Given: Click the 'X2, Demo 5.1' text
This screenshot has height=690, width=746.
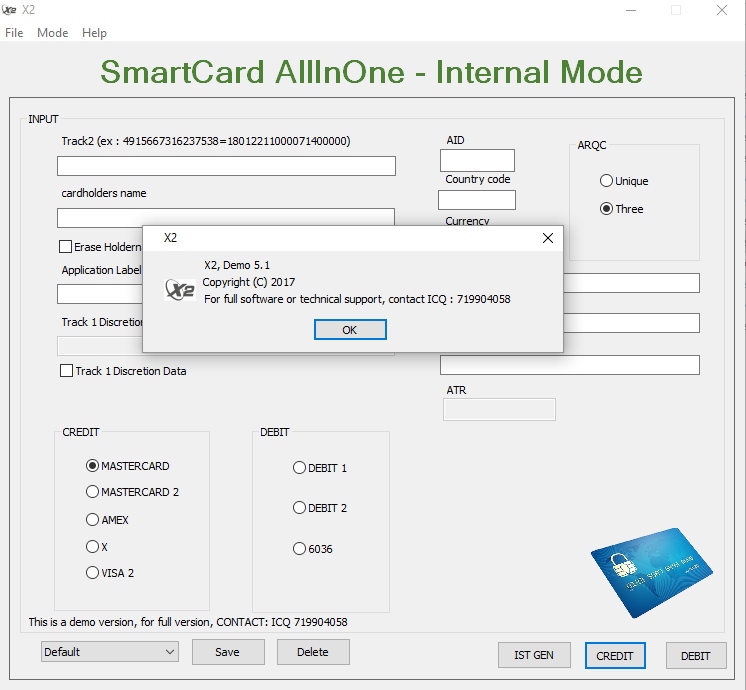Looking at the screenshot, I should coord(237,265).
